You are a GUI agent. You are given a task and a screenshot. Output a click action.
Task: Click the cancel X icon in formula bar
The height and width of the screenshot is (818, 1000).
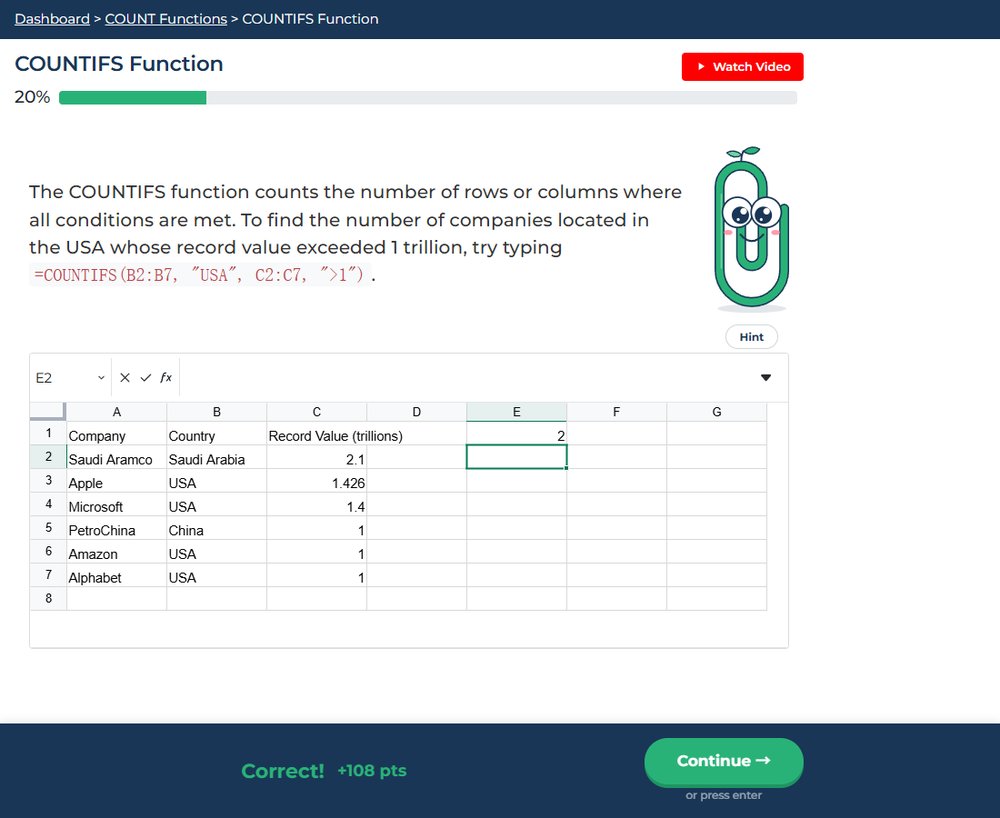125,378
